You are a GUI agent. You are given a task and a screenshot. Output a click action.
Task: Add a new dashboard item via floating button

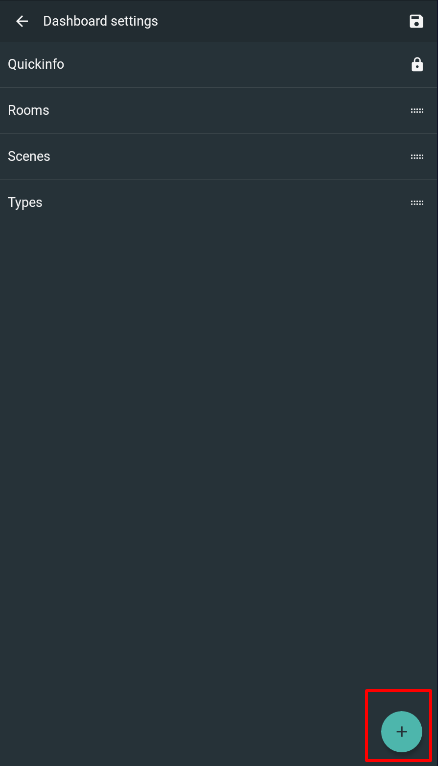coord(401,731)
